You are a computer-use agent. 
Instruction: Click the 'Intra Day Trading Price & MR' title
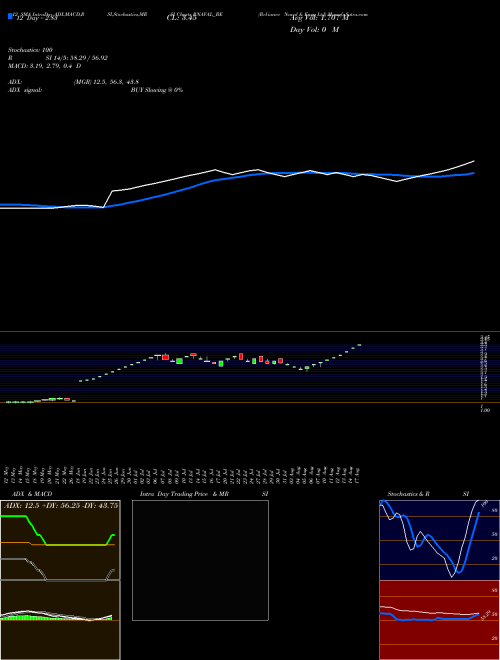point(185,494)
